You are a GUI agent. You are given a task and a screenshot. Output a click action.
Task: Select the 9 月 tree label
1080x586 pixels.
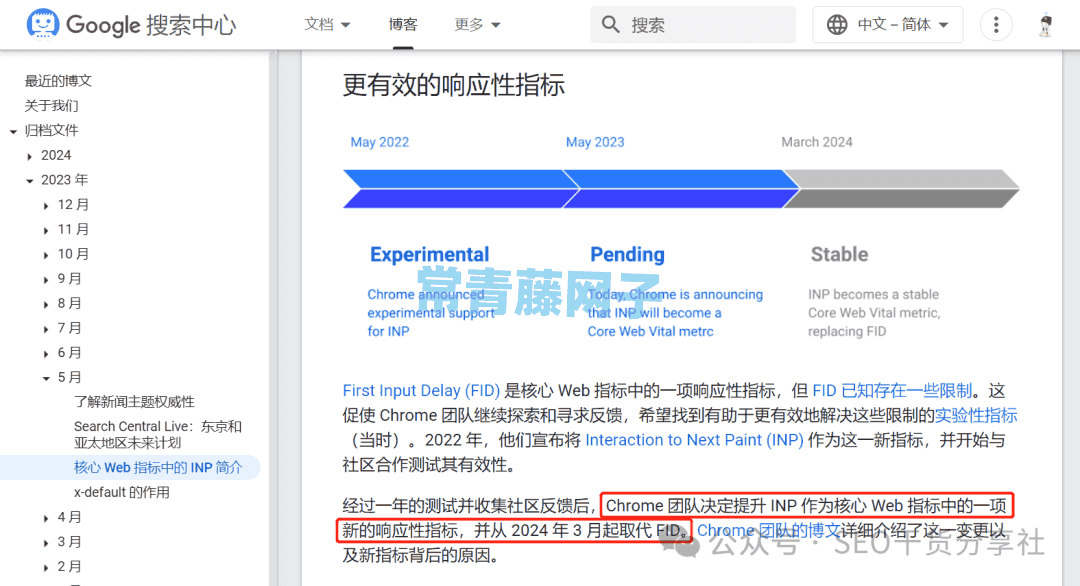coord(70,278)
